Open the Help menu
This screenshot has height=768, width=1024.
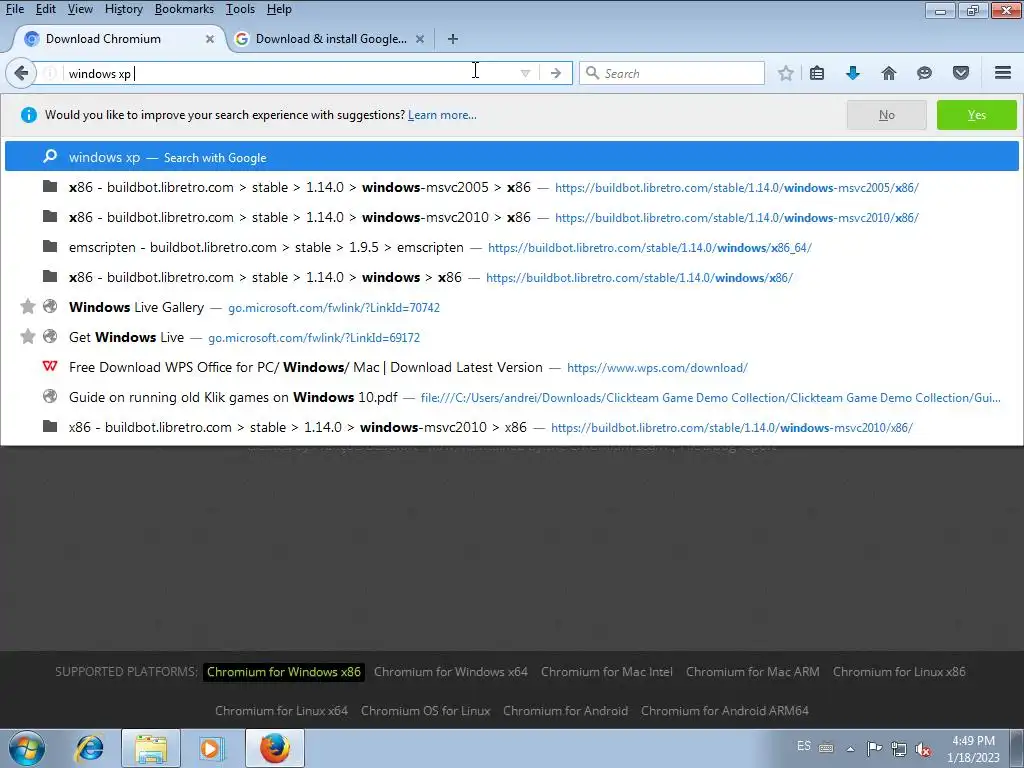click(x=279, y=9)
